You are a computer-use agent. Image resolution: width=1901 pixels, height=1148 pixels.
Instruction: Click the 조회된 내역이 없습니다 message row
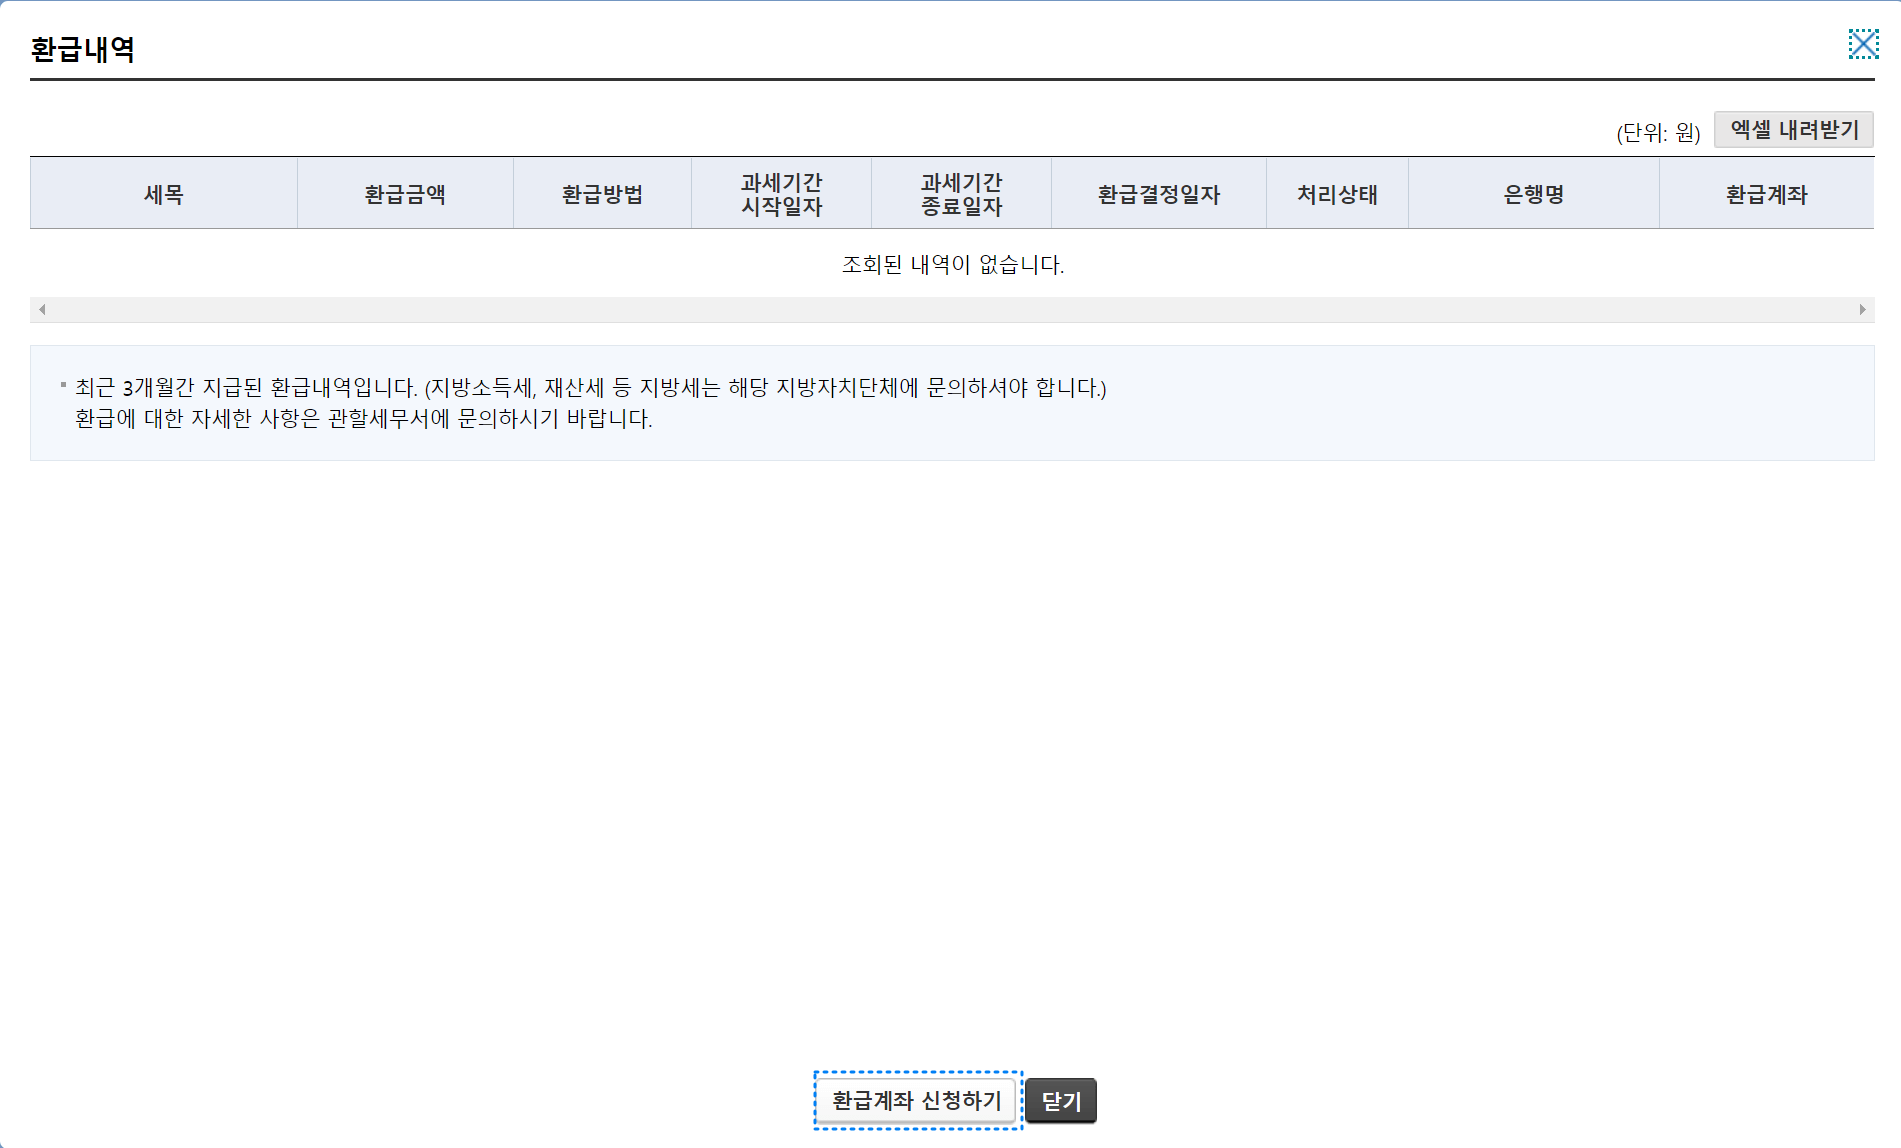[952, 264]
